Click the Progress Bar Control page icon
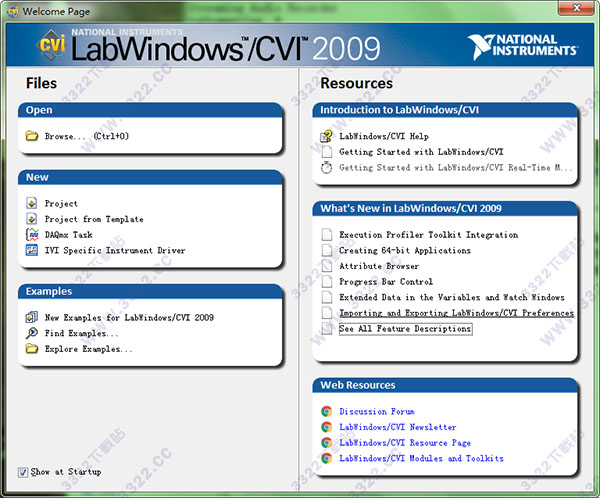Image resolution: width=600 pixels, height=498 pixels. [x=327, y=281]
